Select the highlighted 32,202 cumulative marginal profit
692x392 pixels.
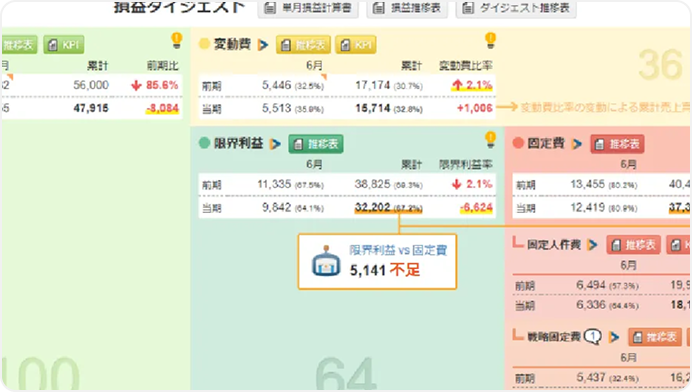(x=372, y=207)
